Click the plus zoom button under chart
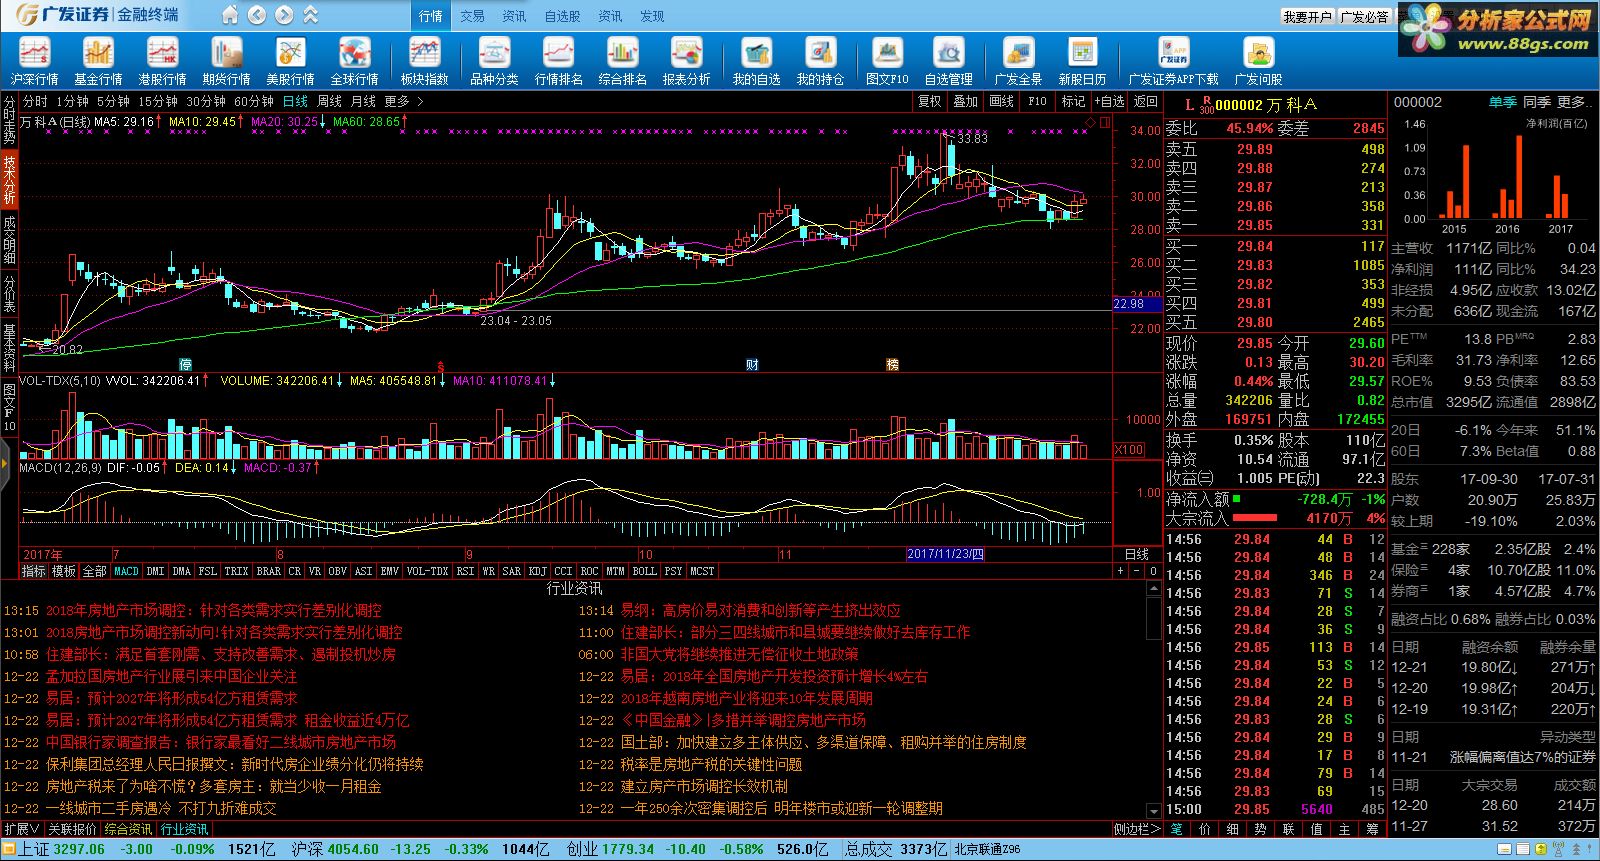This screenshot has height=861, width=1600. (1121, 571)
